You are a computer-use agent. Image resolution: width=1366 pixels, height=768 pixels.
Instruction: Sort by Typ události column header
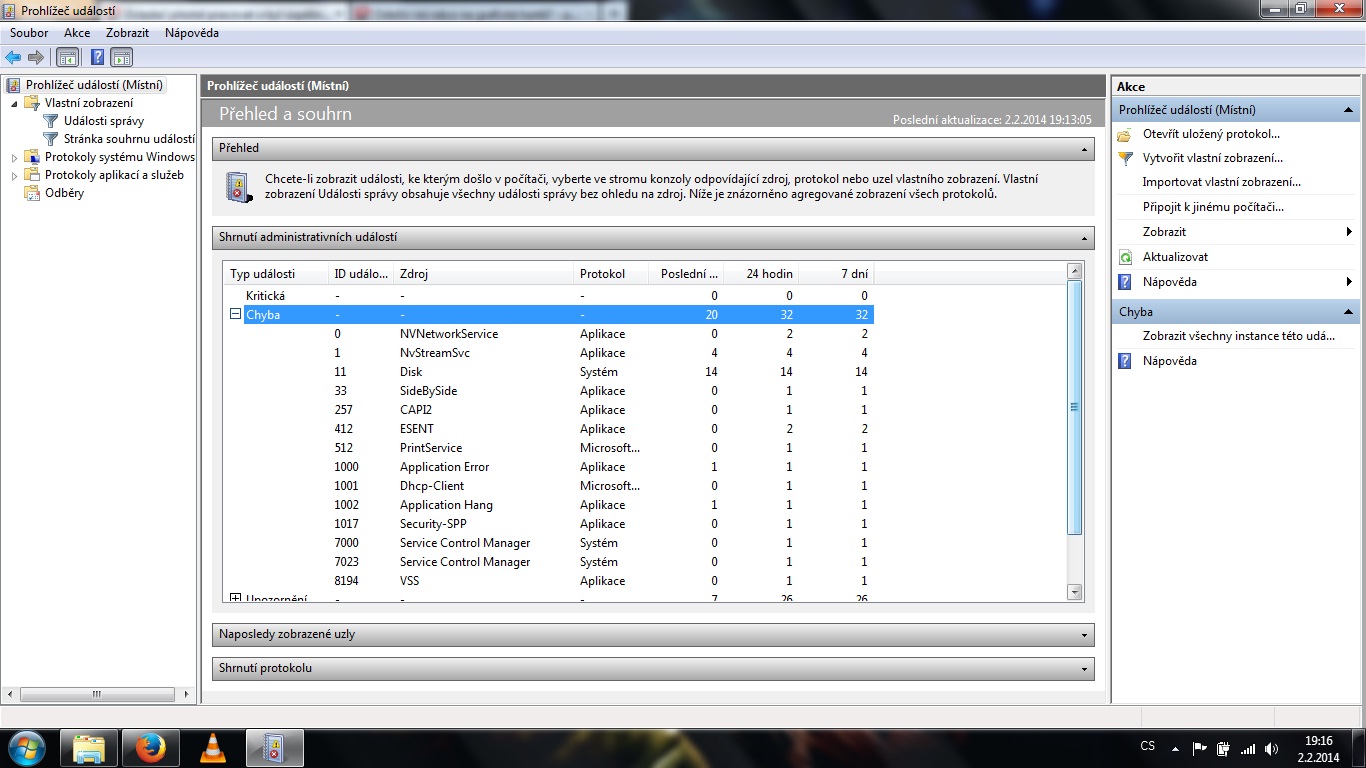pos(276,274)
